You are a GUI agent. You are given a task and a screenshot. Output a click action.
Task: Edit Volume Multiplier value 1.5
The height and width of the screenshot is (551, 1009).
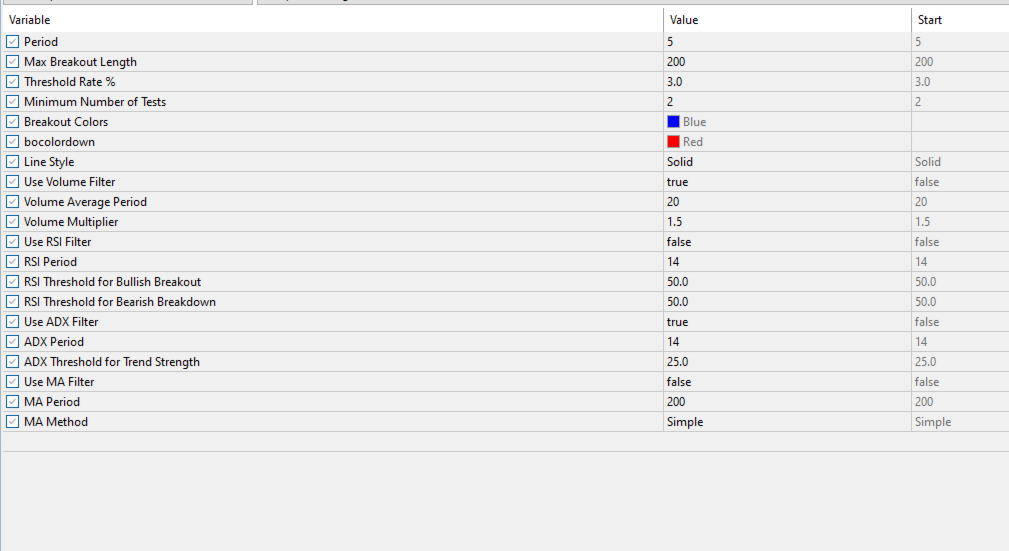coord(787,221)
